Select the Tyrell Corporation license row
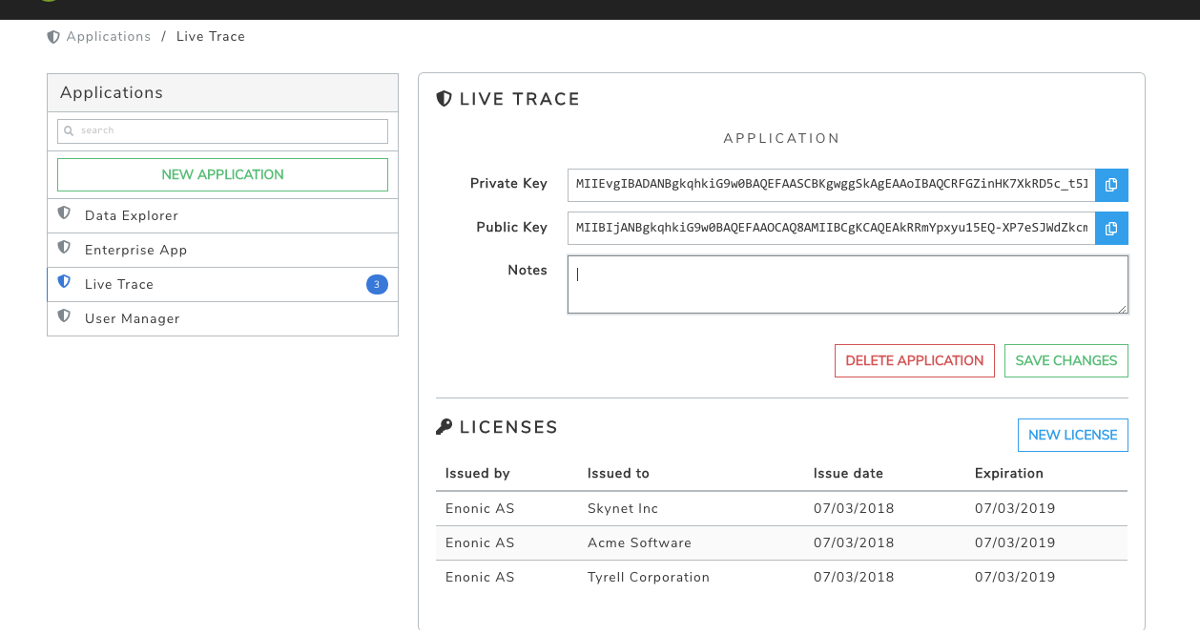Screen dimensions: 1200x630 [782, 578]
